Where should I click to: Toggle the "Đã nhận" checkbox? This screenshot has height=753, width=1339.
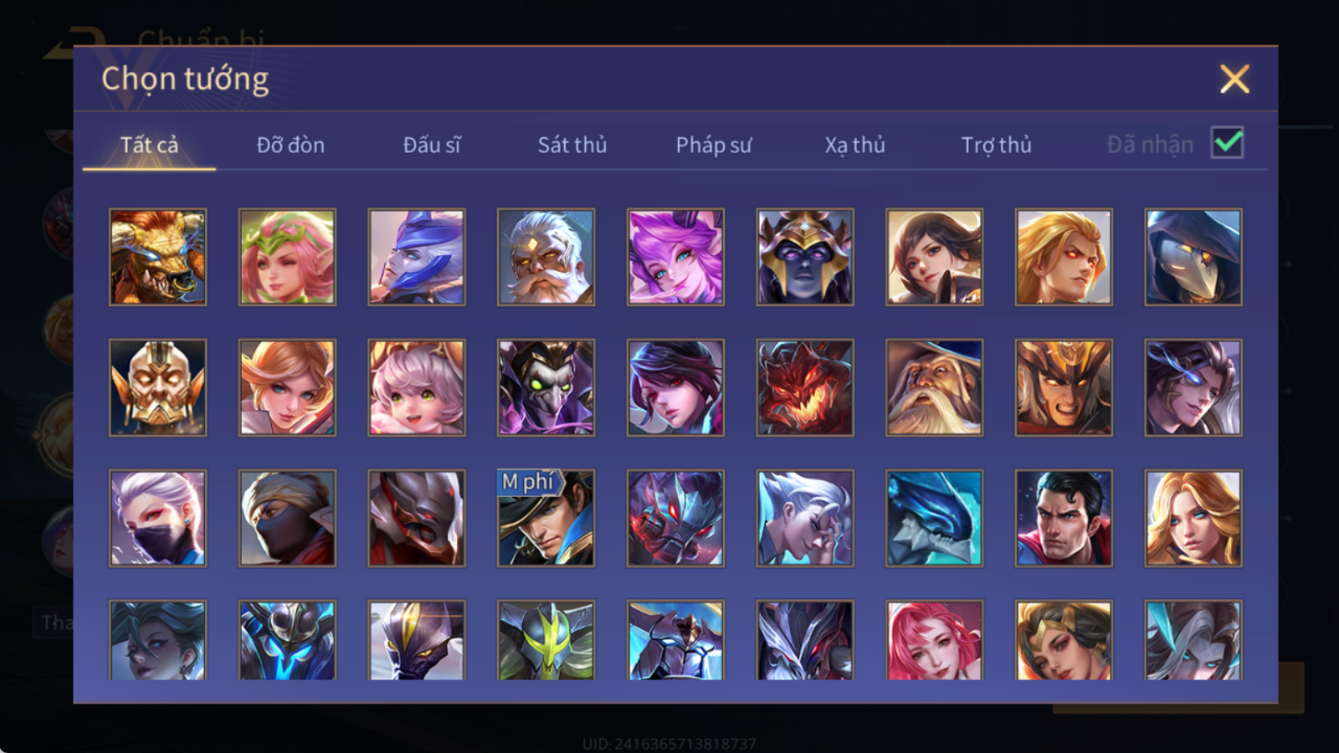[x=1227, y=143]
